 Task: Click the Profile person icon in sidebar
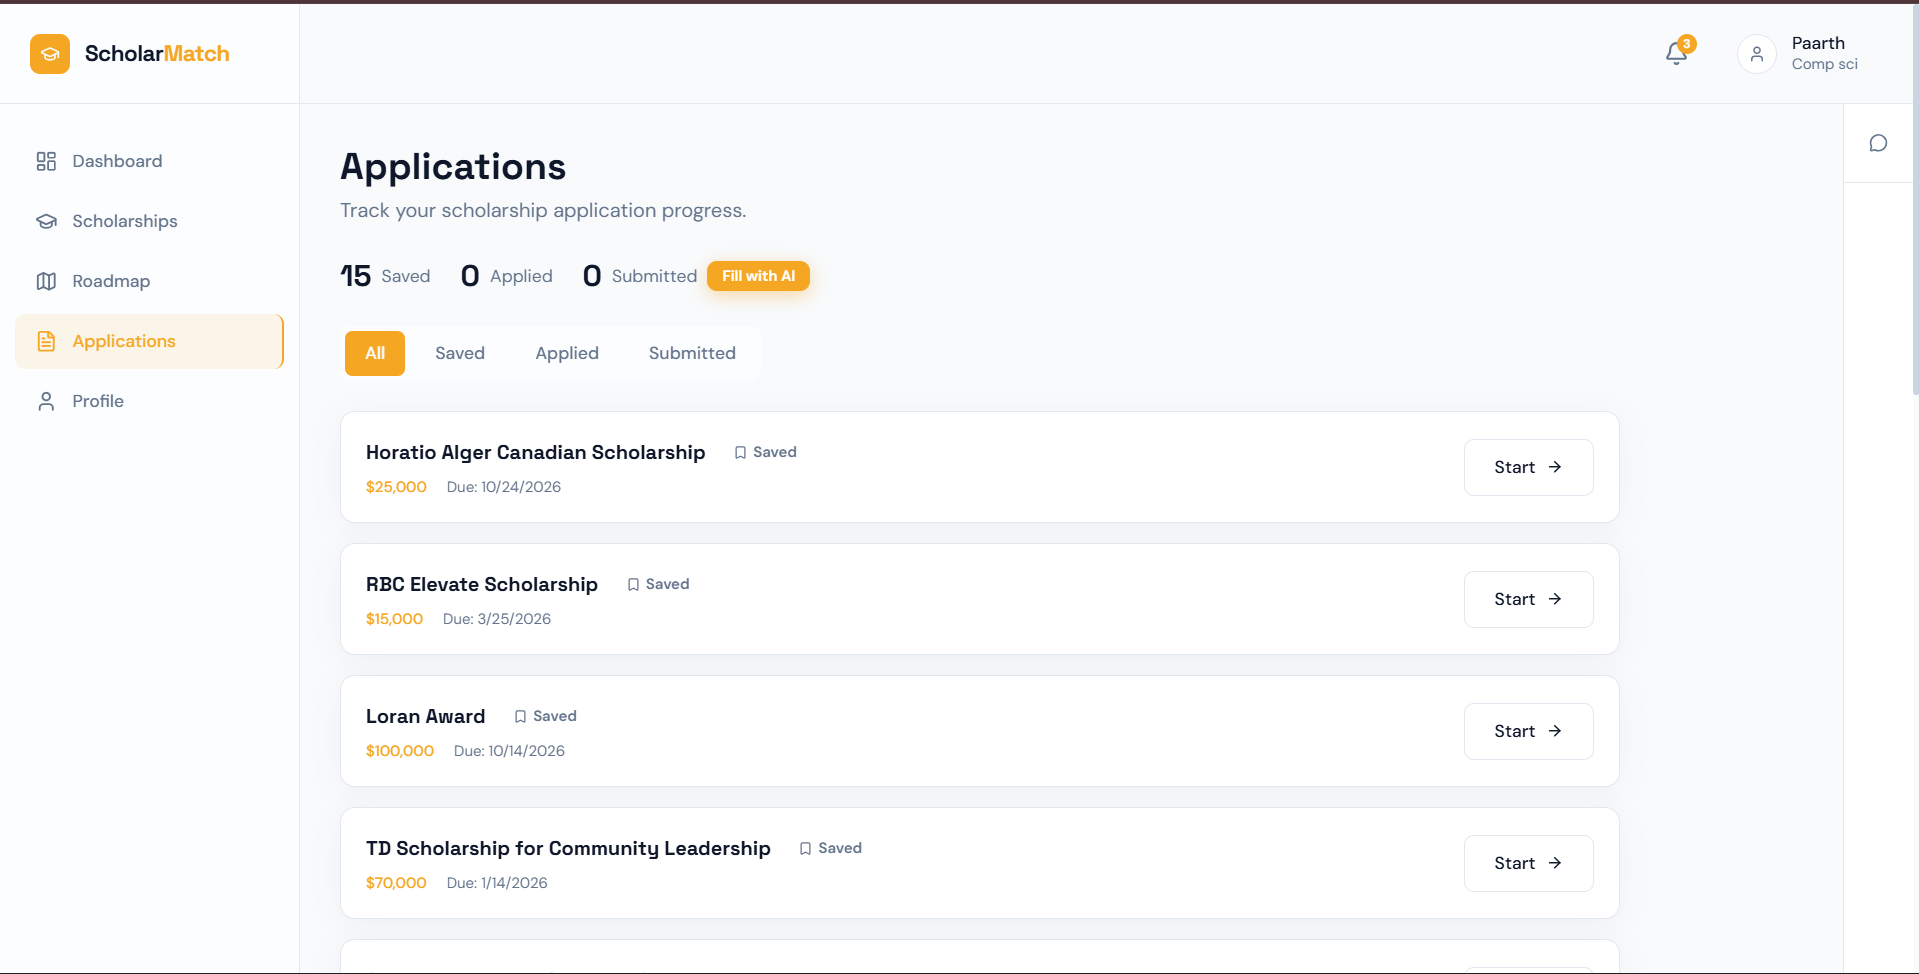coord(46,401)
